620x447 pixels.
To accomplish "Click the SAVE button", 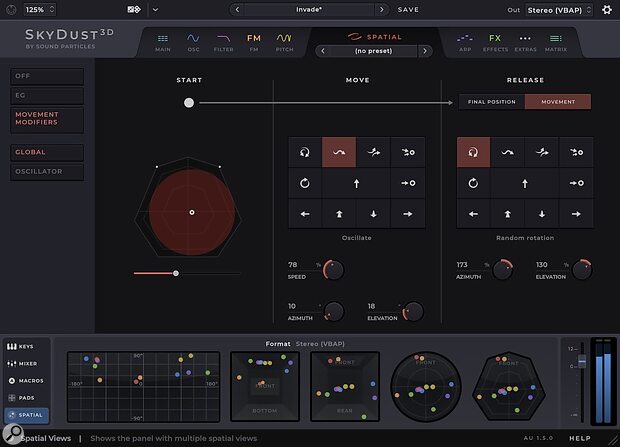I will point(408,9).
